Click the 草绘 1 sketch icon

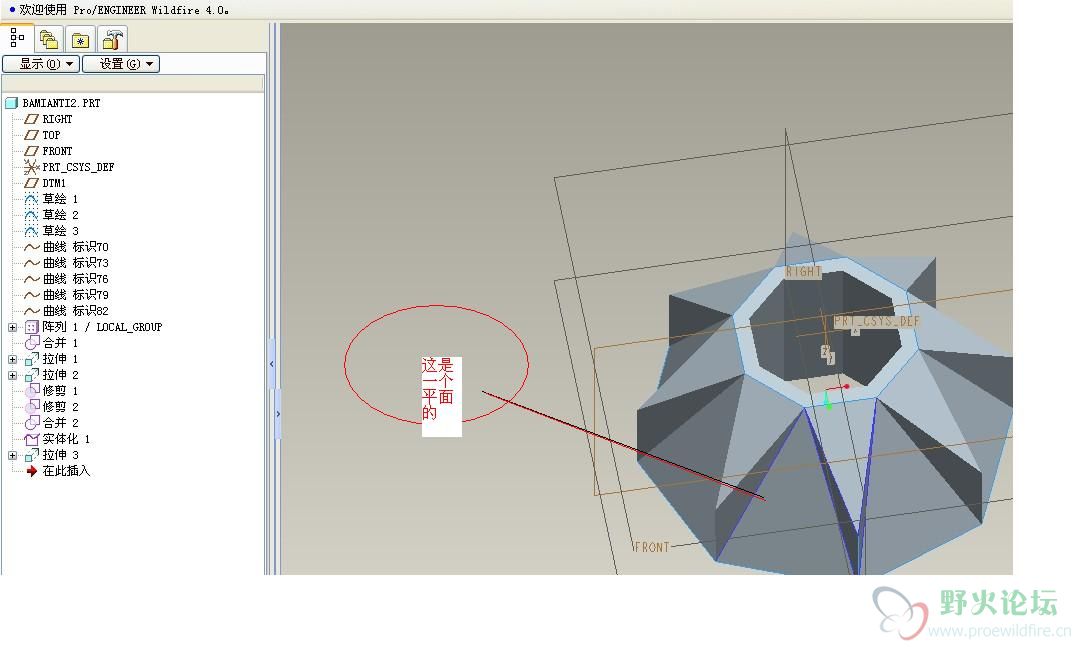32,199
